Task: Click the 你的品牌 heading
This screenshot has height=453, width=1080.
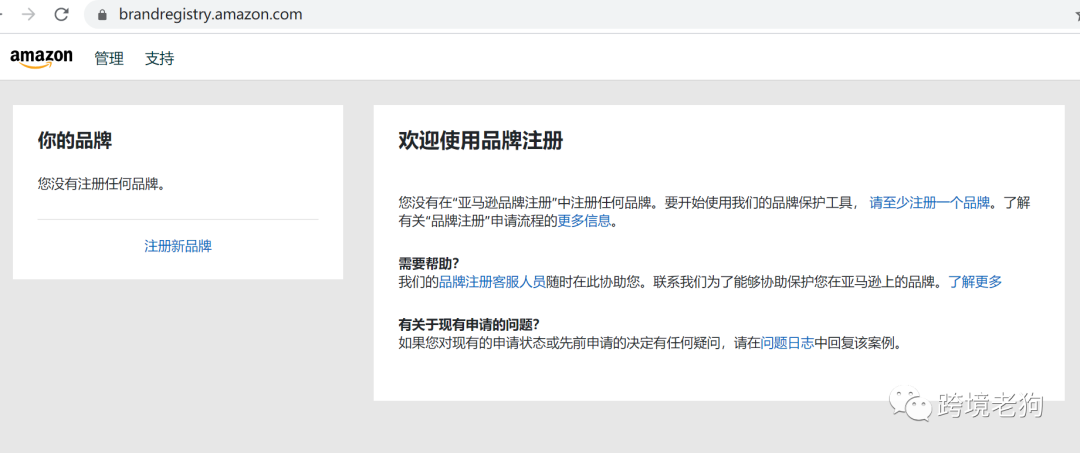Action: pos(74,141)
